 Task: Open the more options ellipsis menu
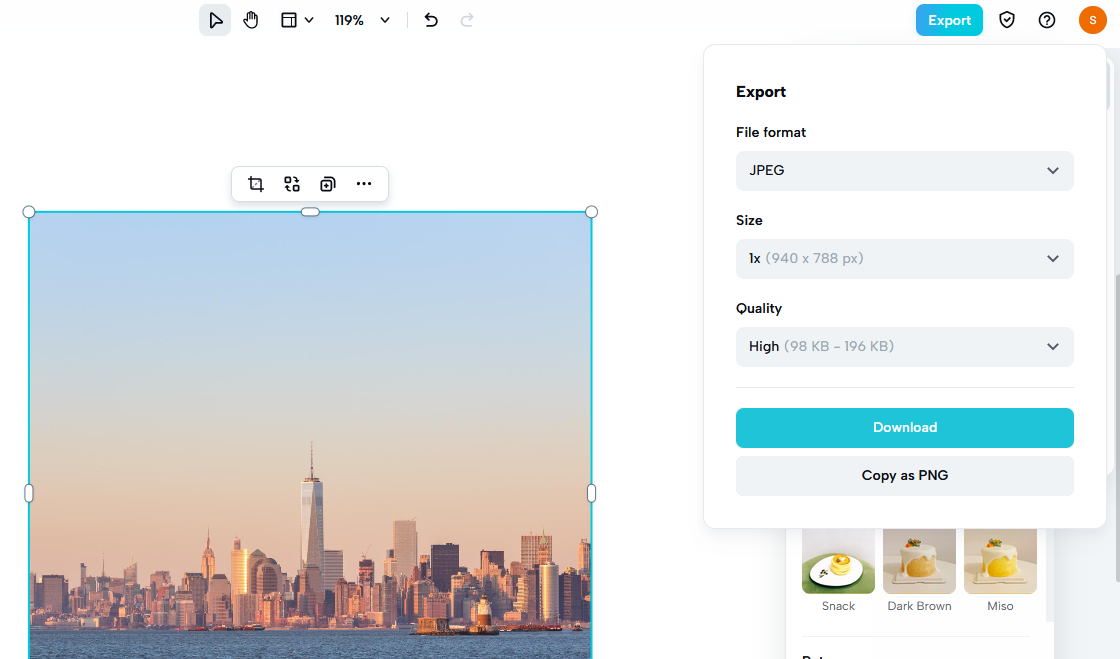(364, 184)
